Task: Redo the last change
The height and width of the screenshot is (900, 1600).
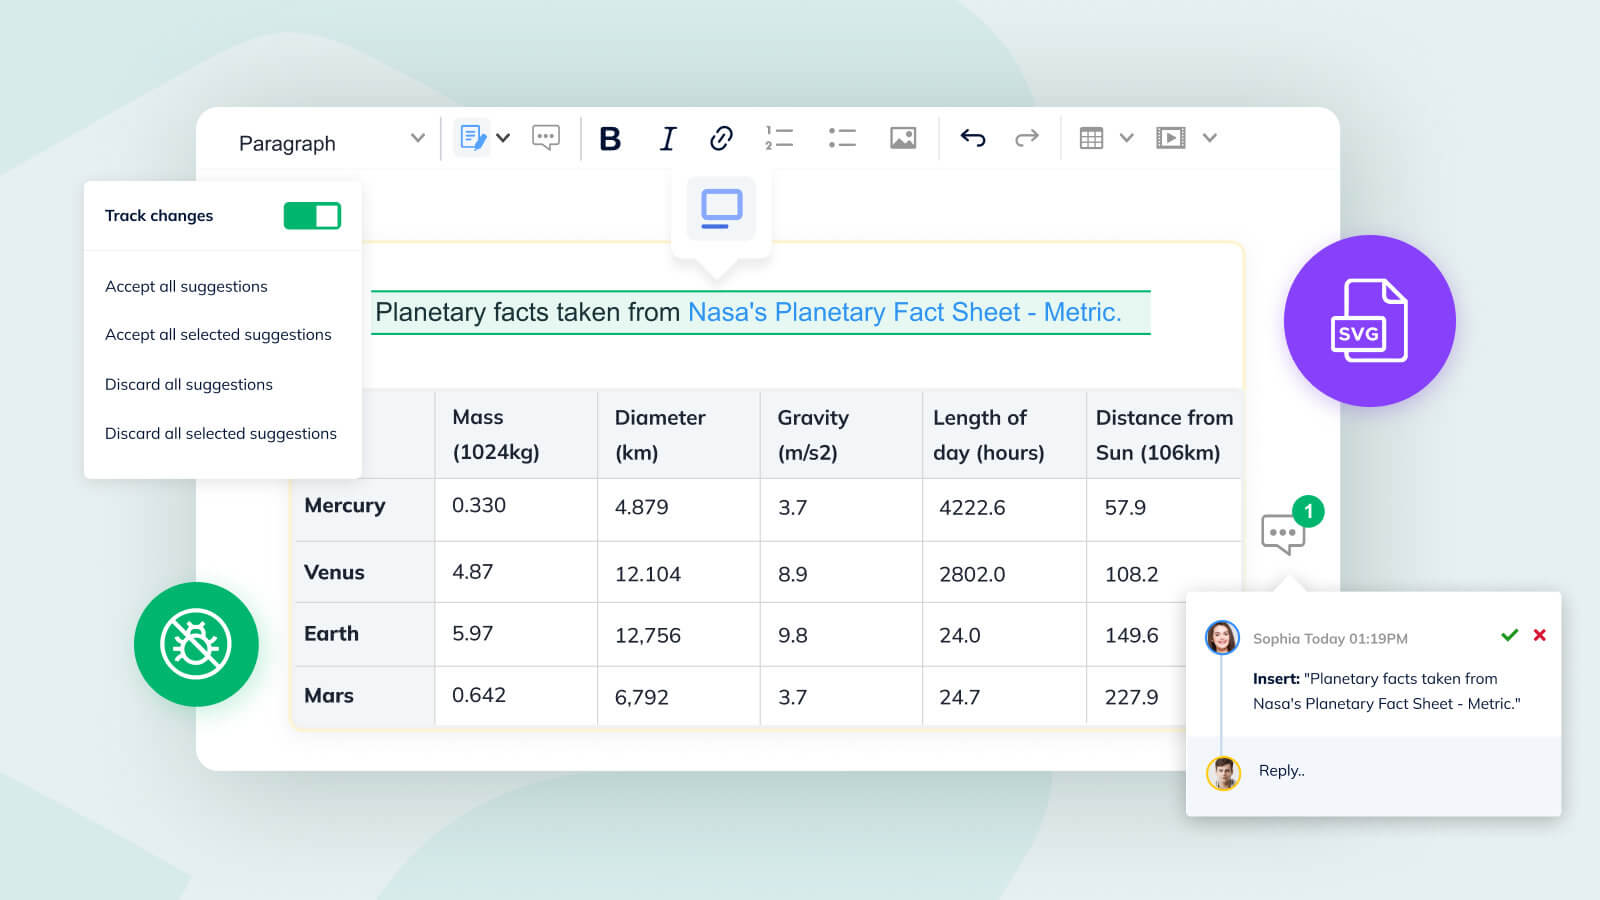Action: tap(1027, 138)
